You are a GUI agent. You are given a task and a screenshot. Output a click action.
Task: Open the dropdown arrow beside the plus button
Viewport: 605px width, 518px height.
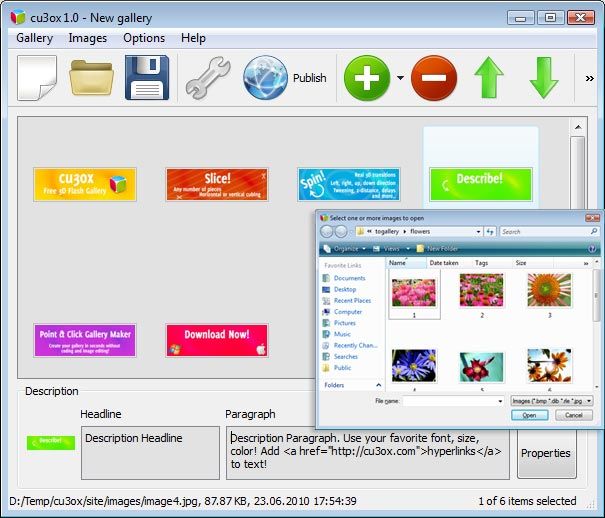pos(401,78)
